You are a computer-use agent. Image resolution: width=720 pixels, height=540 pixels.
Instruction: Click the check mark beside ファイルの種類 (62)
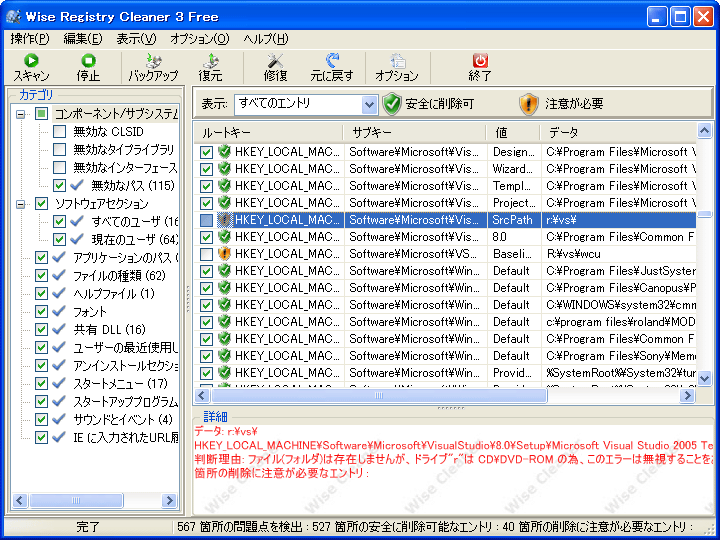click(x=59, y=276)
